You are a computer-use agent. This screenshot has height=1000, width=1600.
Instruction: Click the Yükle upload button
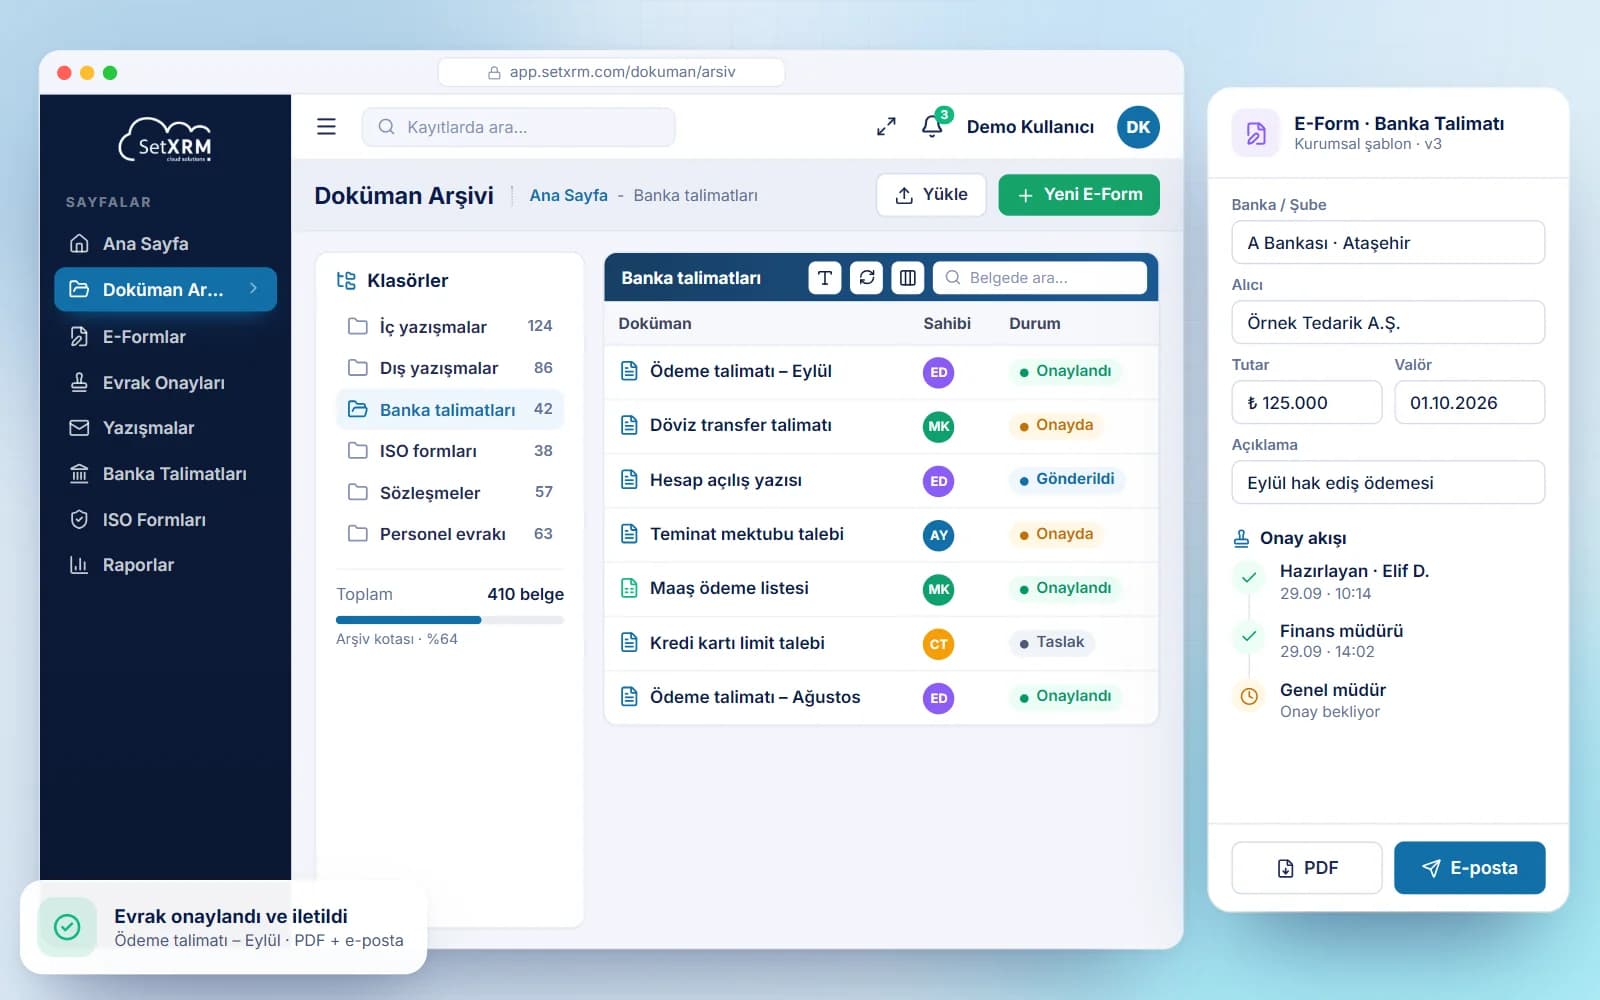tap(931, 195)
